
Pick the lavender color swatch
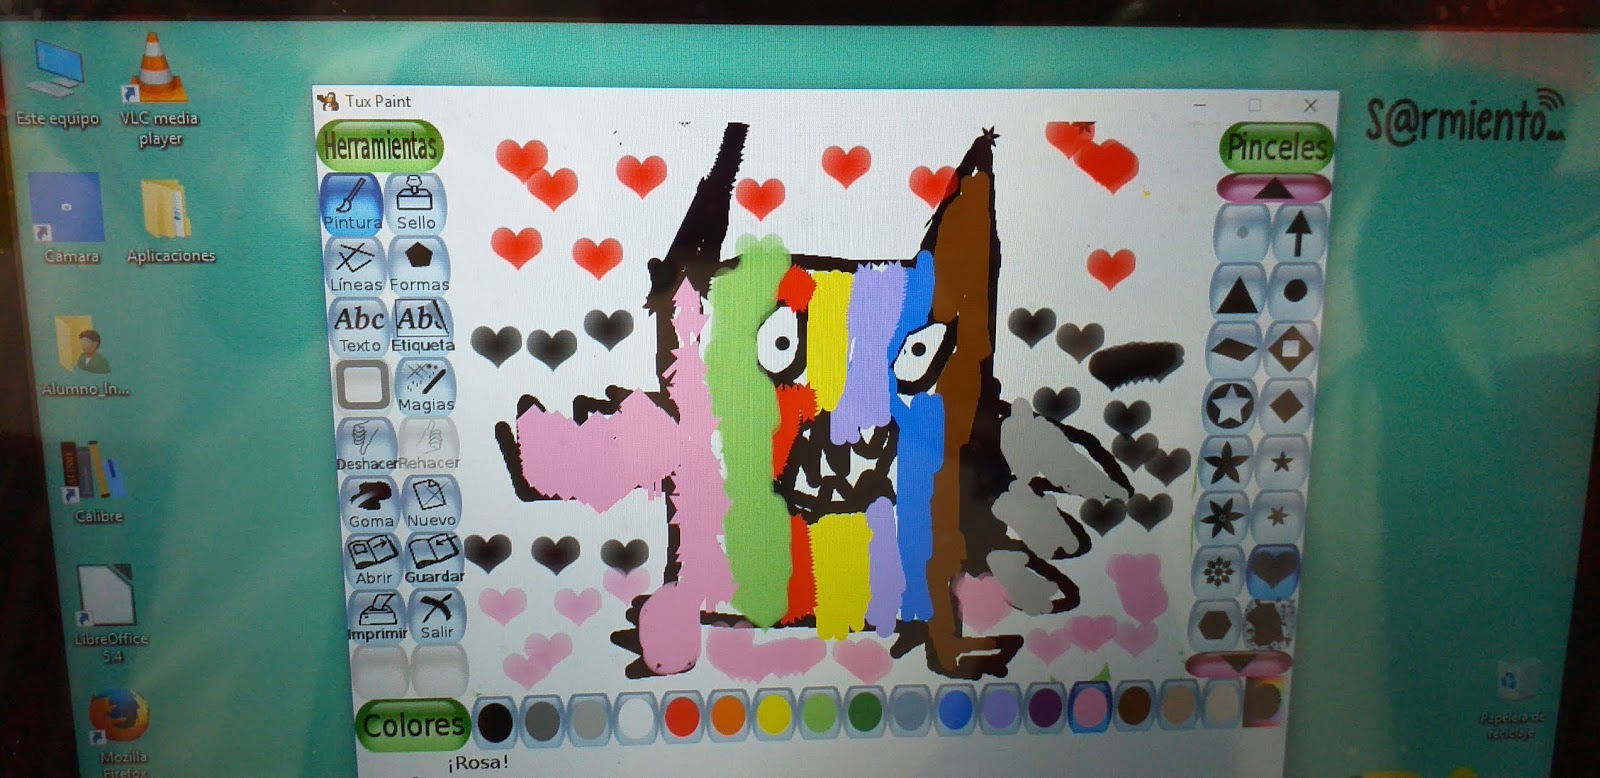pos(1000,710)
